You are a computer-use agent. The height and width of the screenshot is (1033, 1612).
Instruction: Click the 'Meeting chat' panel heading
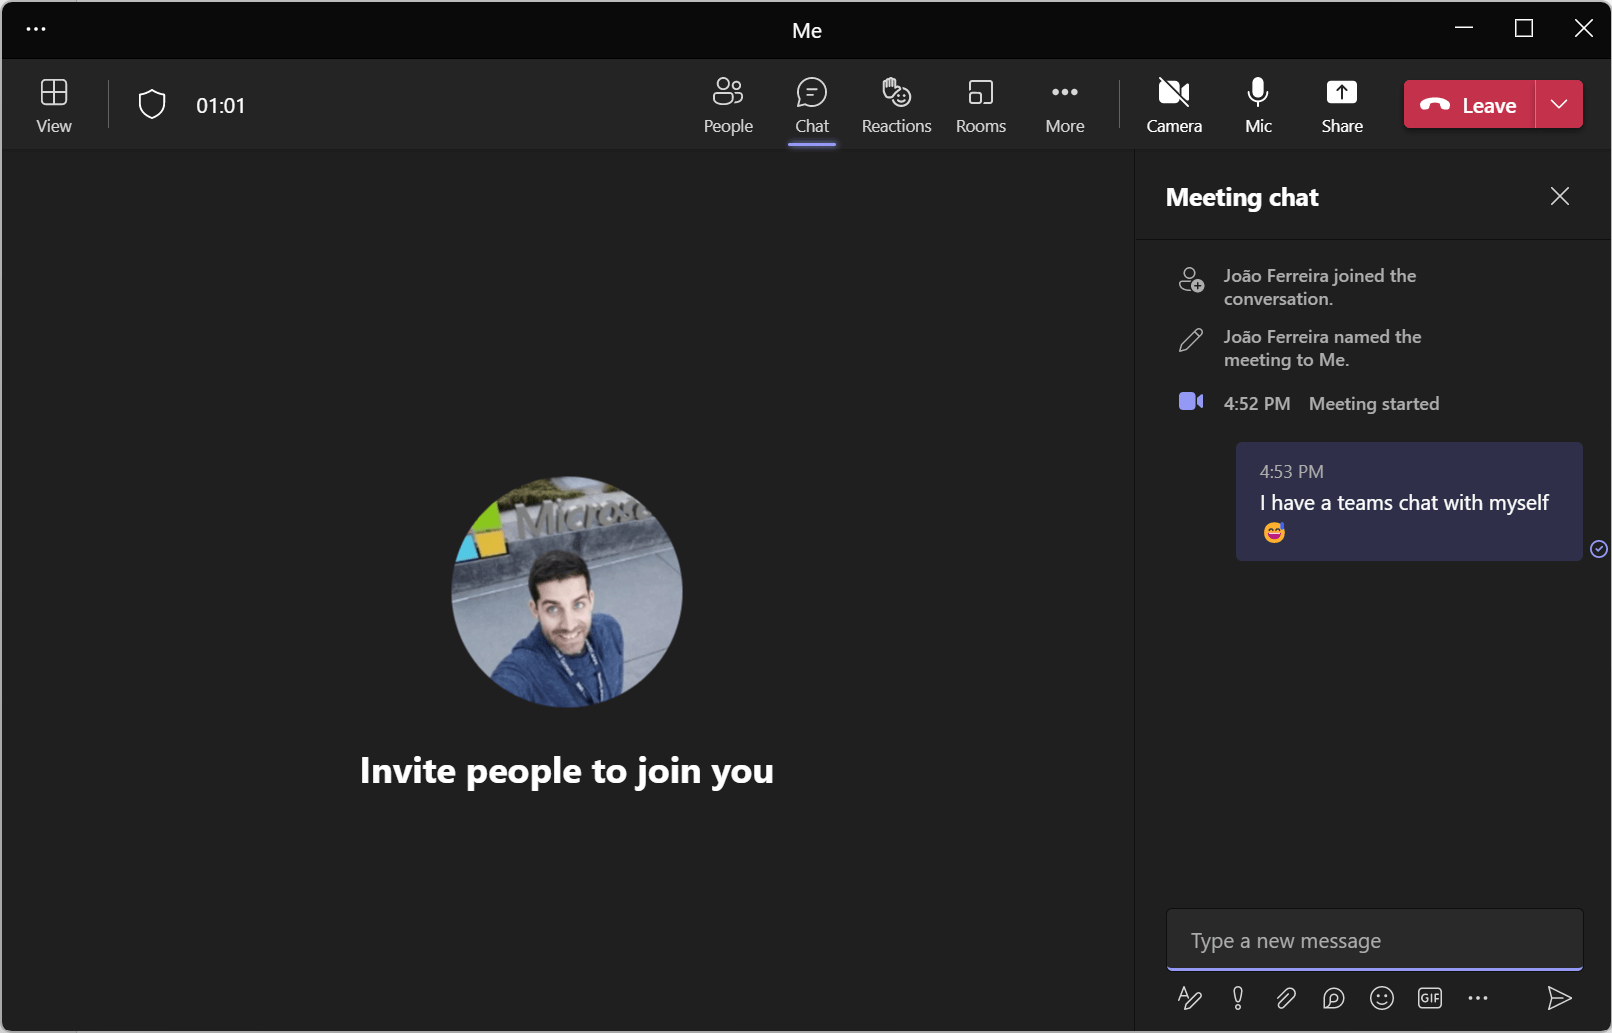tap(1242, 198)
